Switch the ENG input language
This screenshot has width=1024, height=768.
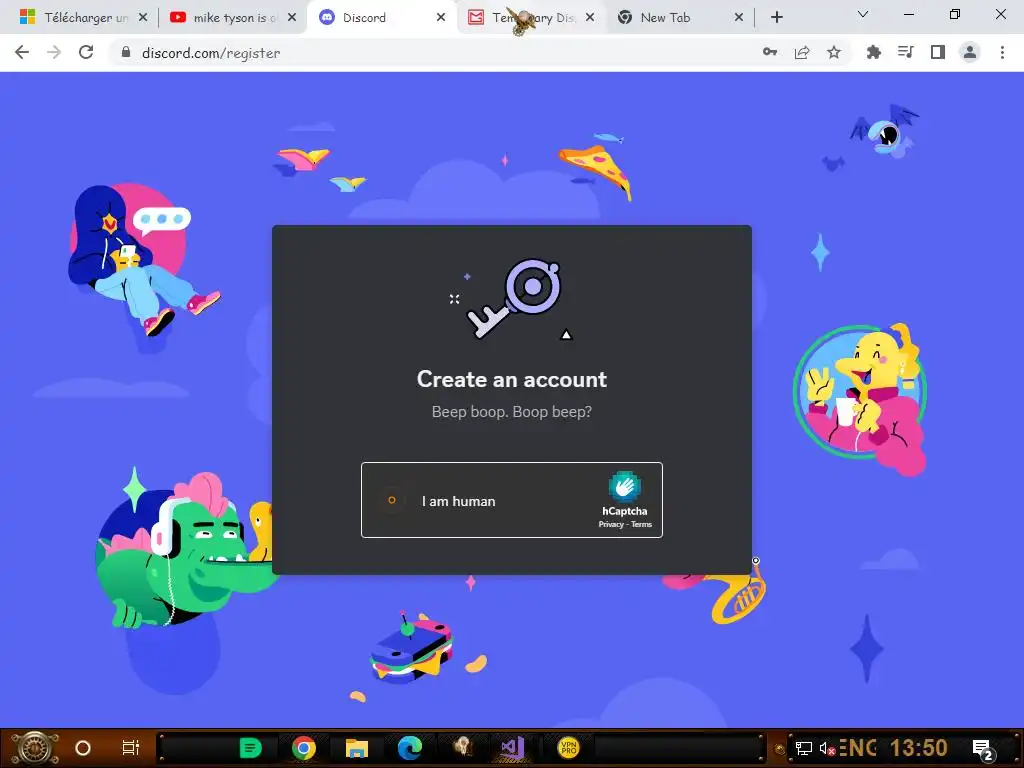tap(858, 748)
